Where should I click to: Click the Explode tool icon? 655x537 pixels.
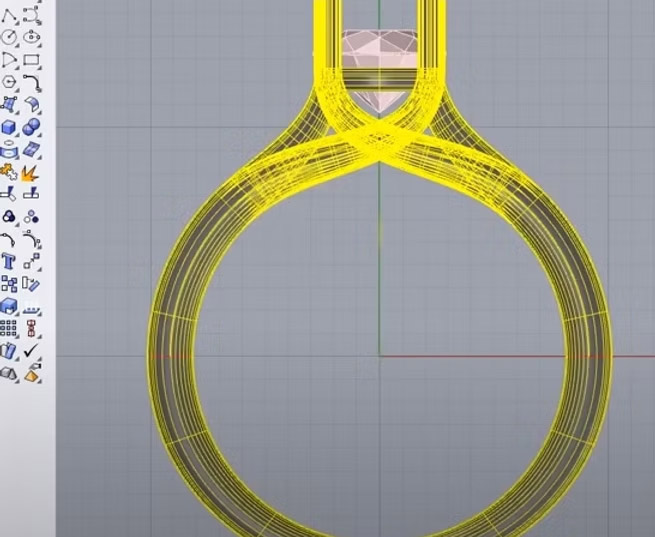click(32, 171)
